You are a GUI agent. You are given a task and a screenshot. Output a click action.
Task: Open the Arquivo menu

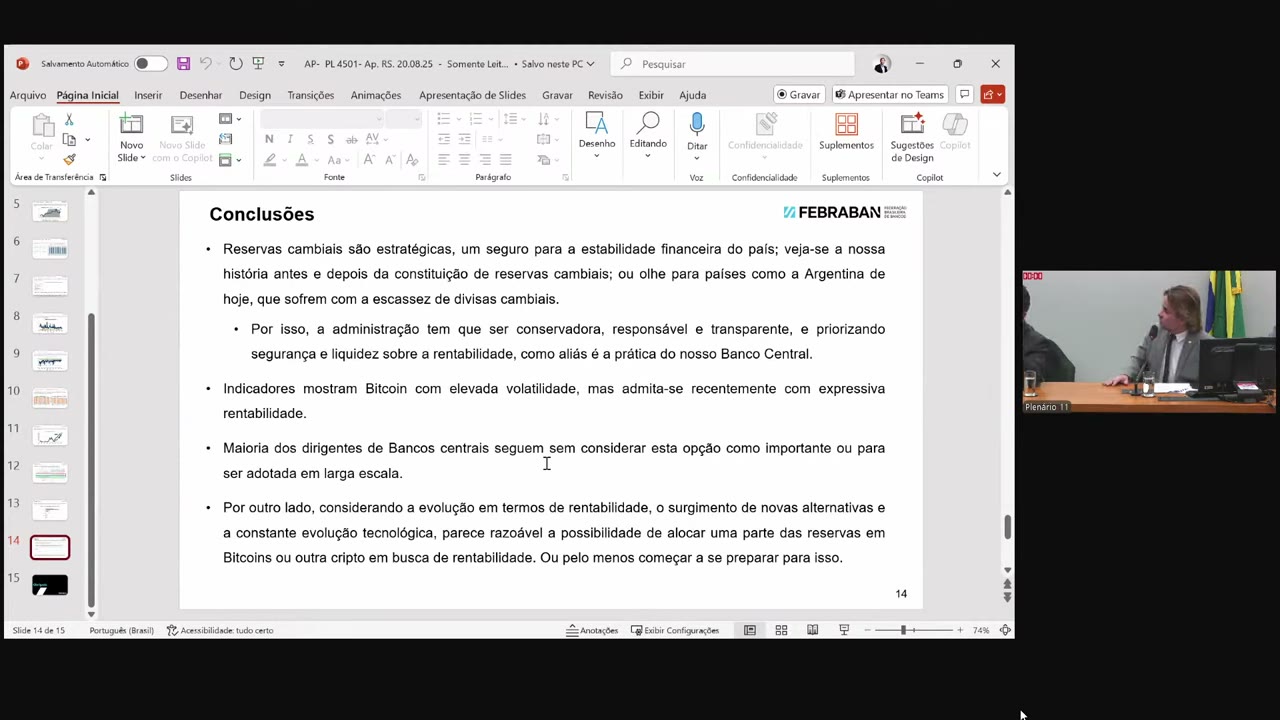pos(28,95)
